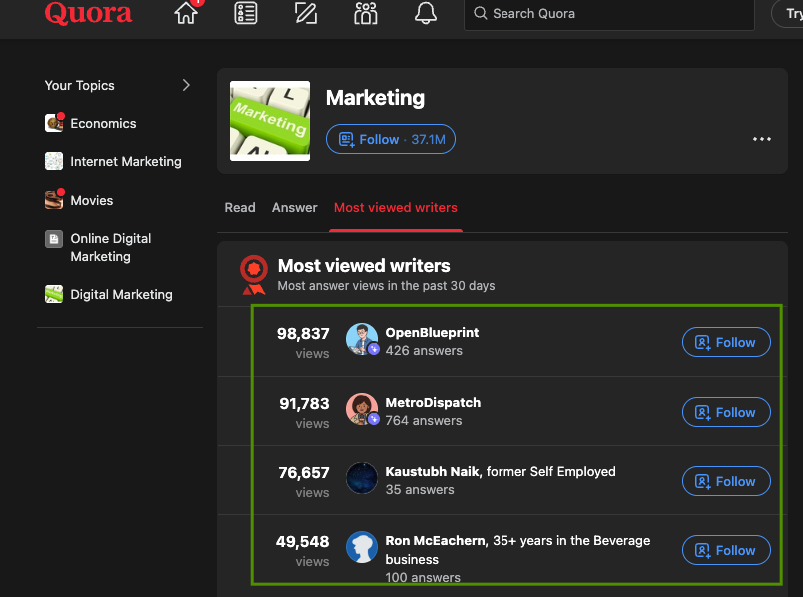The image size is (803, 597).
Task: Open the Economics topic
Action: [103, 123]
